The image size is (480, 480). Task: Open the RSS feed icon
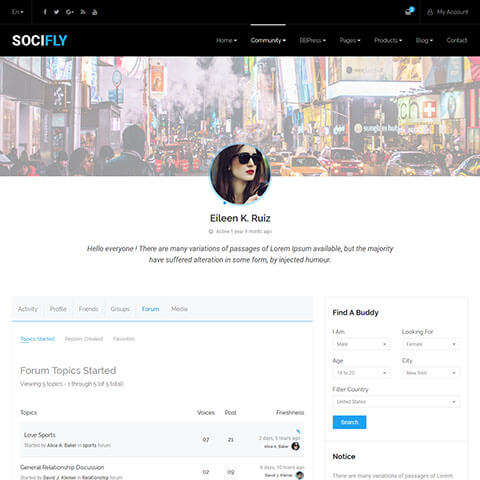[83, 12]
